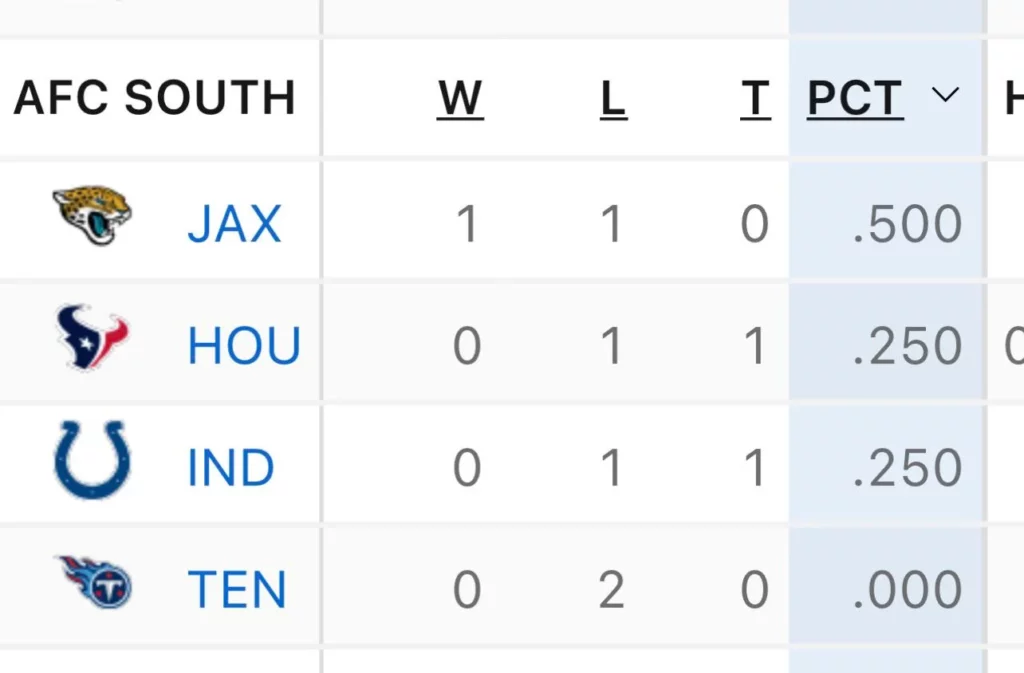Open the IND team link
Screen dimensions: 1024x673
[231, 467]
